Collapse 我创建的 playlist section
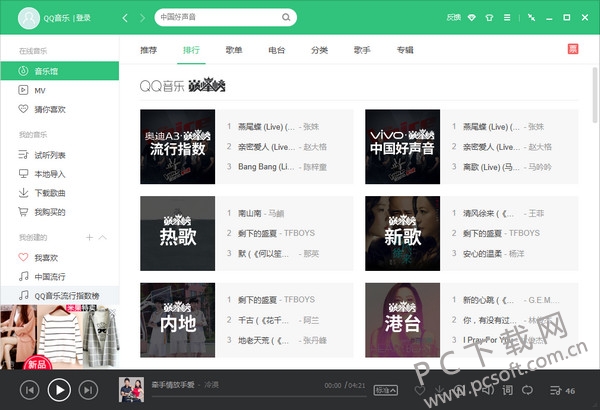The height and width of the screenshot is (410, 600). 103,238
